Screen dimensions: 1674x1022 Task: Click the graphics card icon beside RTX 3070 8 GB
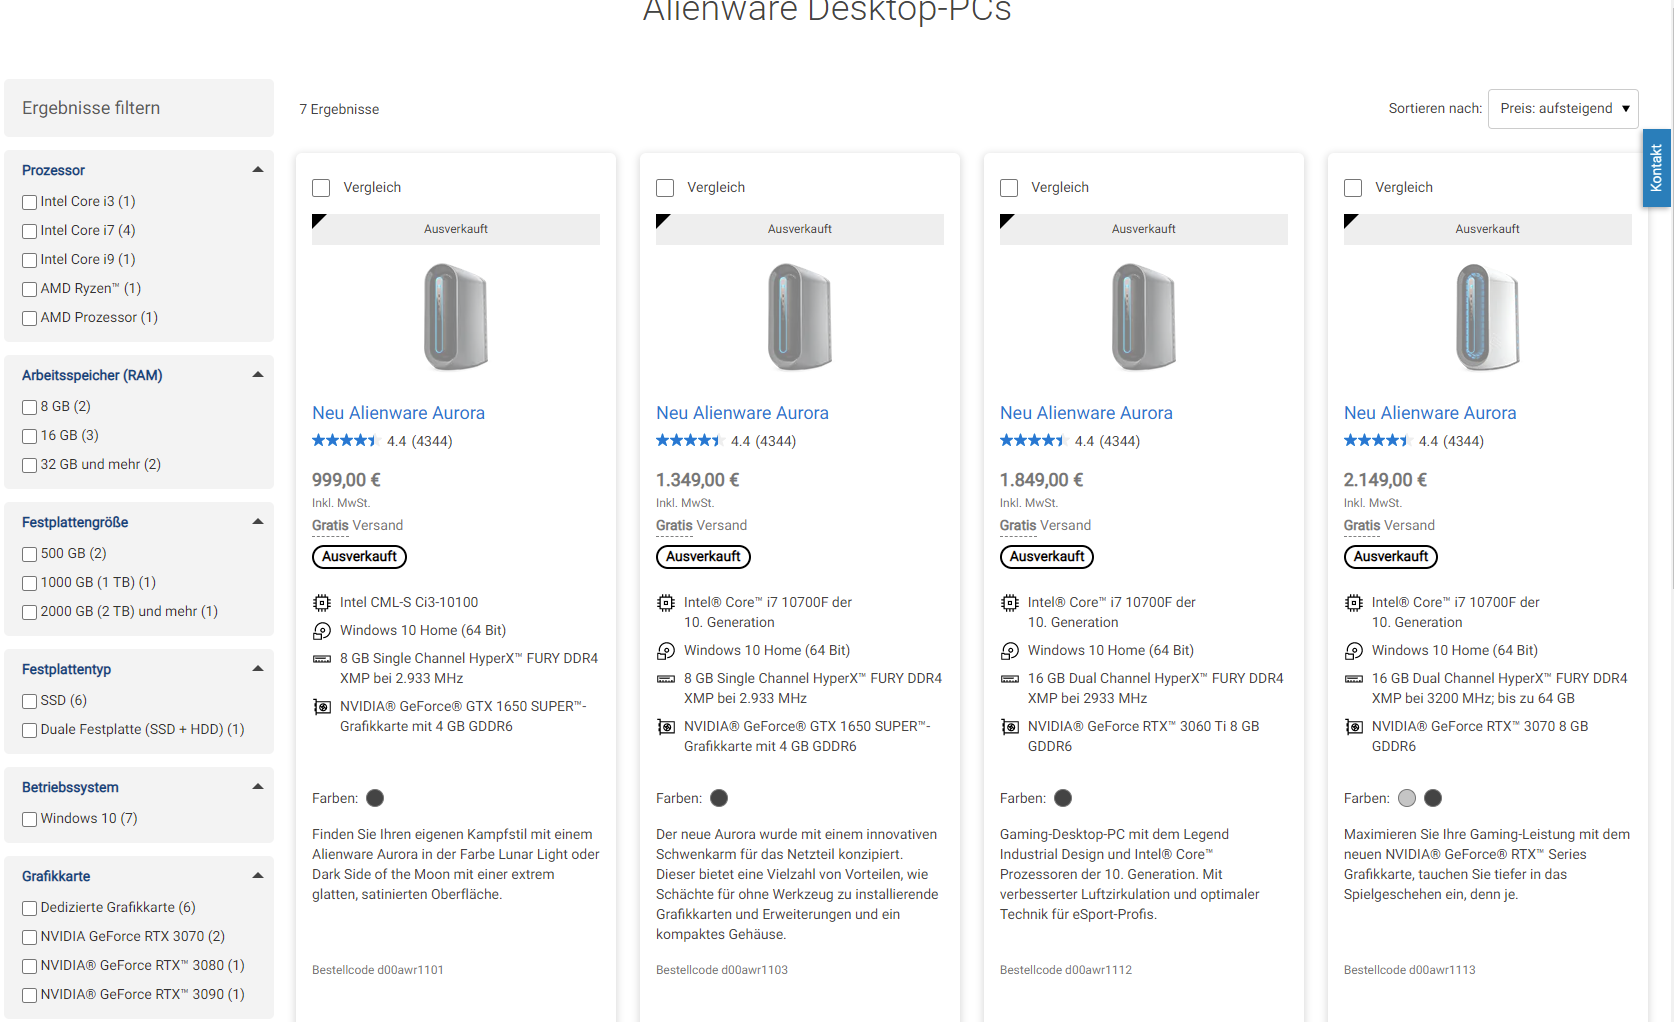[1353, 727]
